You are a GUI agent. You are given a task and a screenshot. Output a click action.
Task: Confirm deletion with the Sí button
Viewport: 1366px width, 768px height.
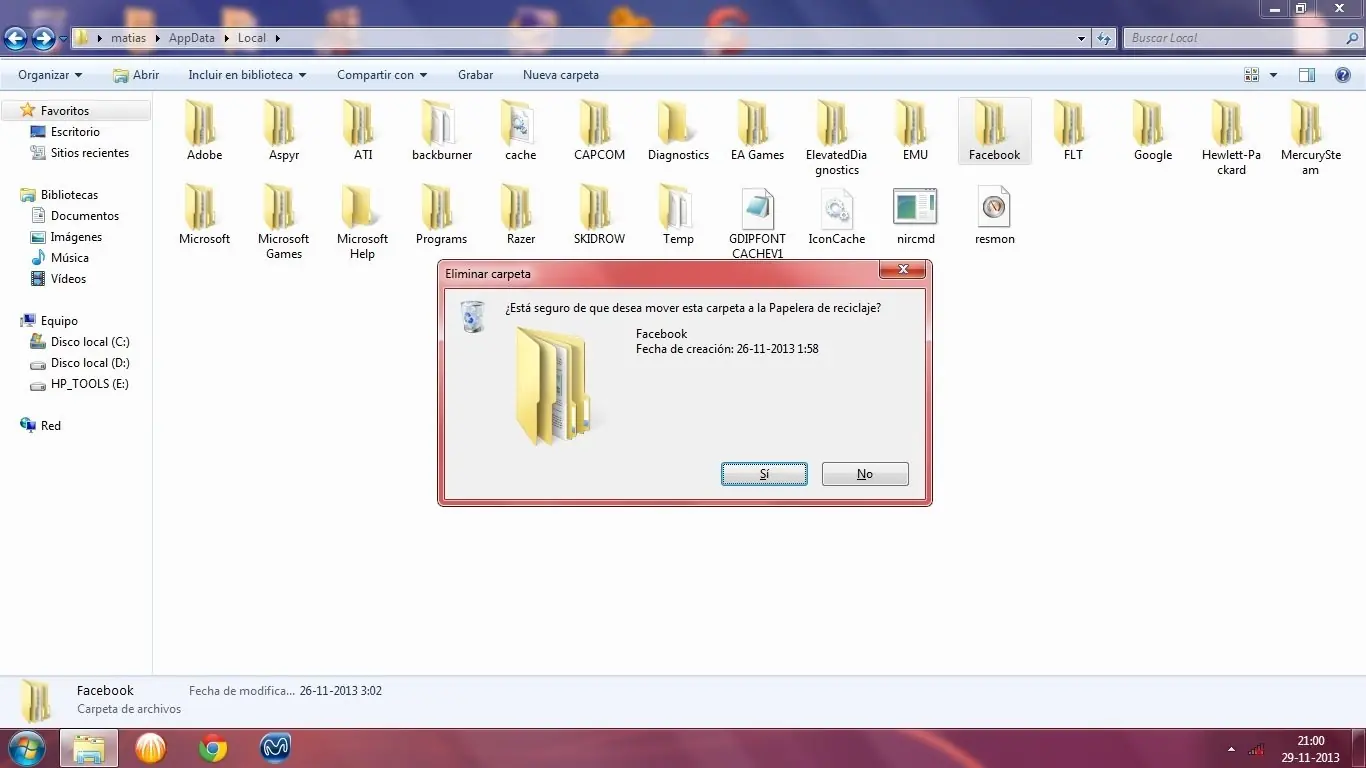(x=764, y=474)
